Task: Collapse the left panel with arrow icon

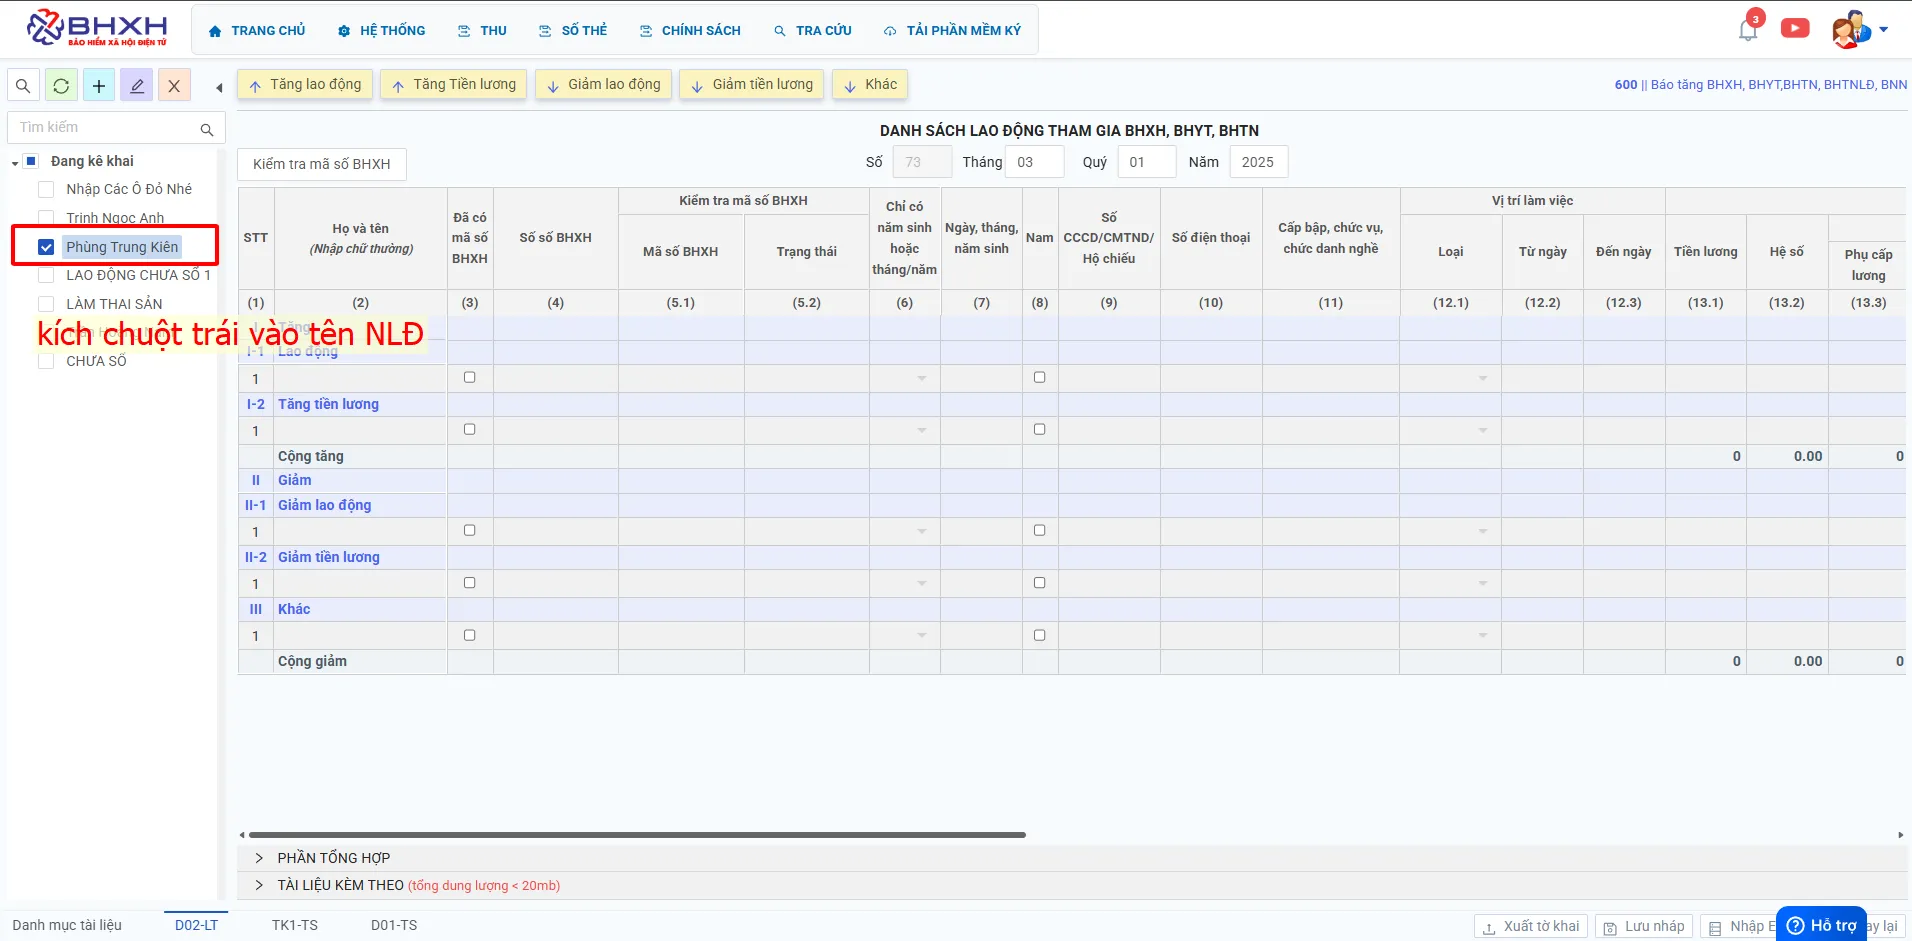Action: coord(219,87)
